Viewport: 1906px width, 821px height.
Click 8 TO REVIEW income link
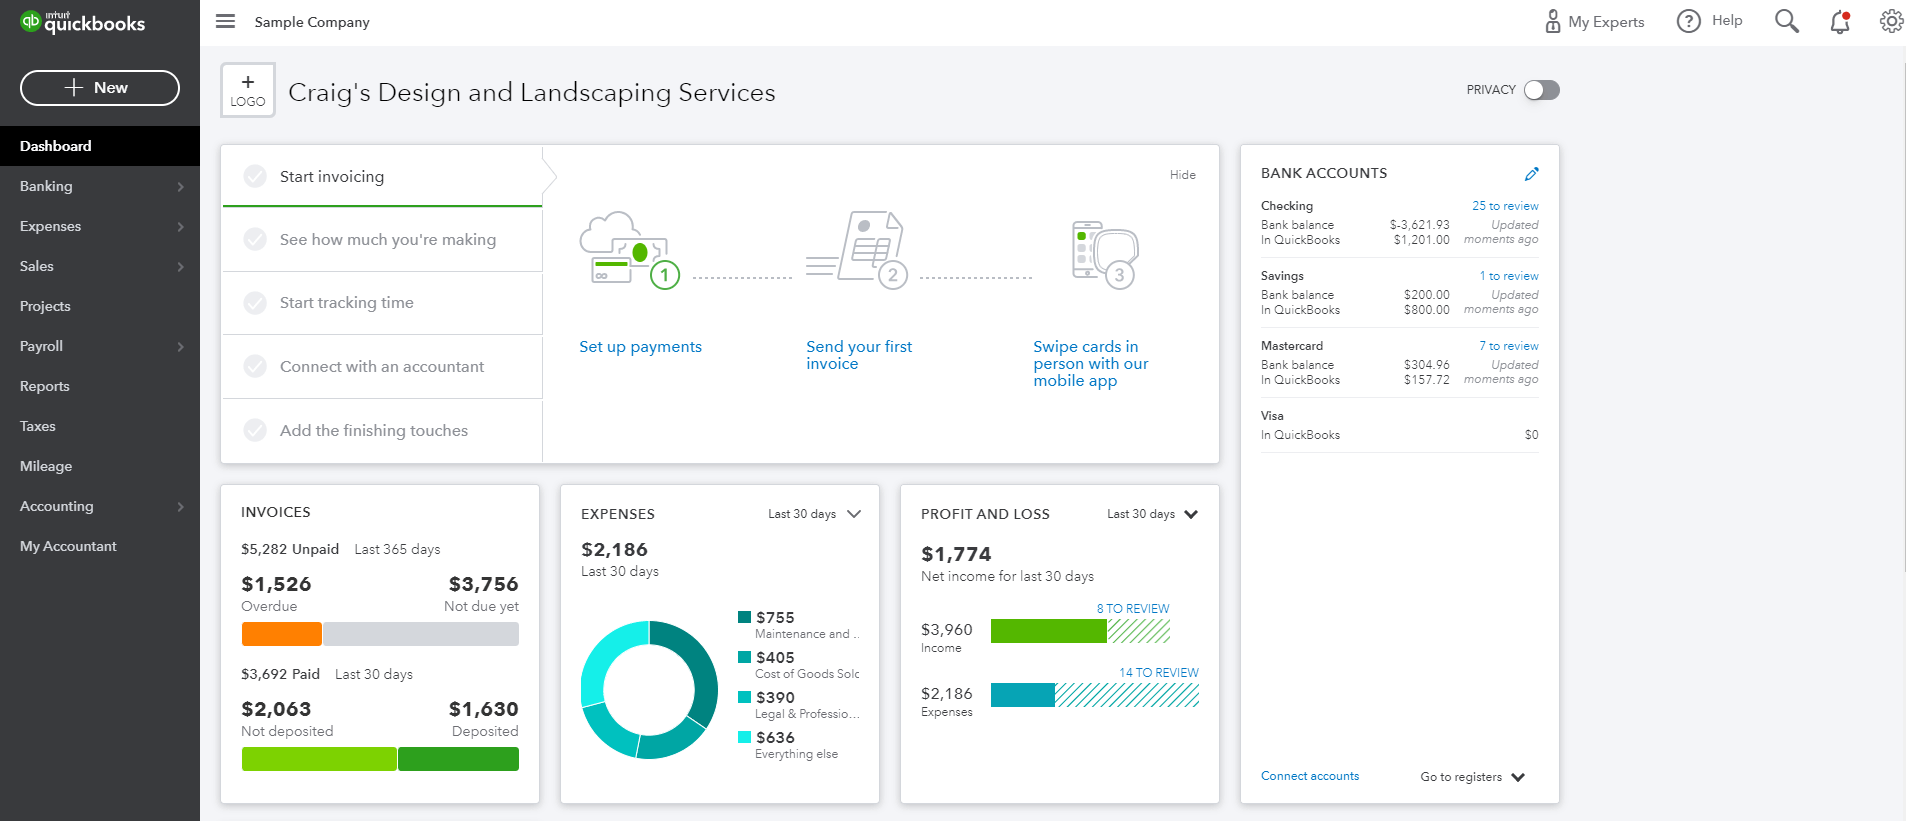(1133, 609)
